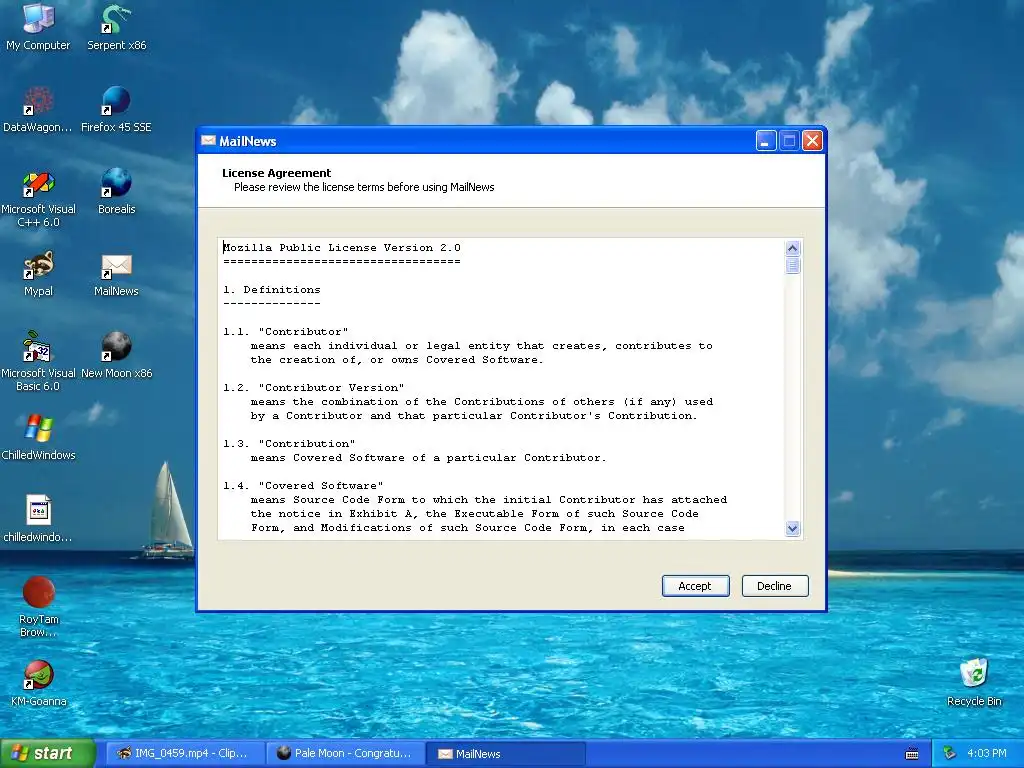Minimize the MailNews window
This screenshot has height=768, width=1024.
click(x=765, y=140)
